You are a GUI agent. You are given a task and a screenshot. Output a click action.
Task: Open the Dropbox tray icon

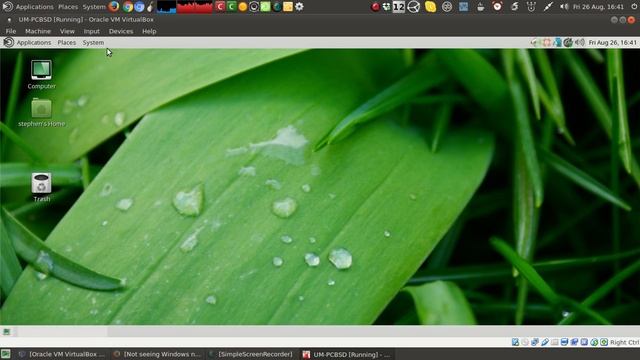tap(386, 7)
